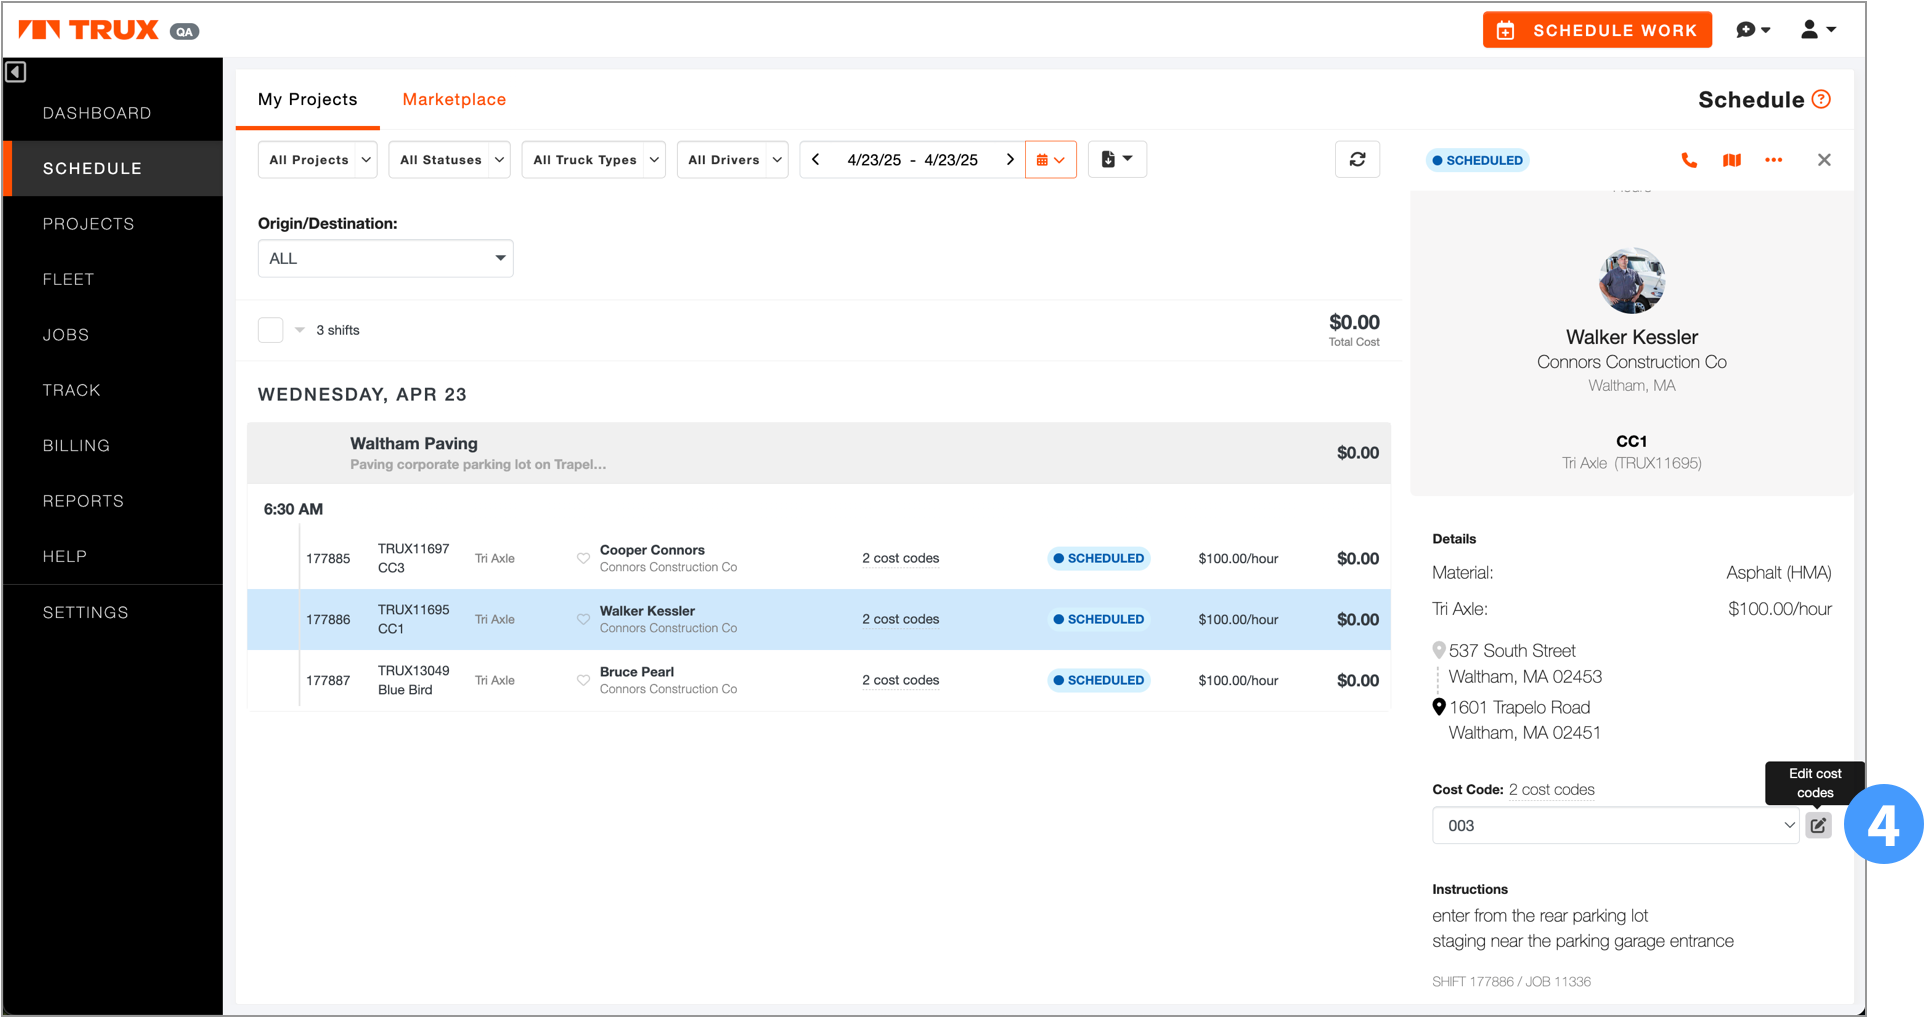
Task: Open the Schedule help question icon
Action: pos(1821,99)
